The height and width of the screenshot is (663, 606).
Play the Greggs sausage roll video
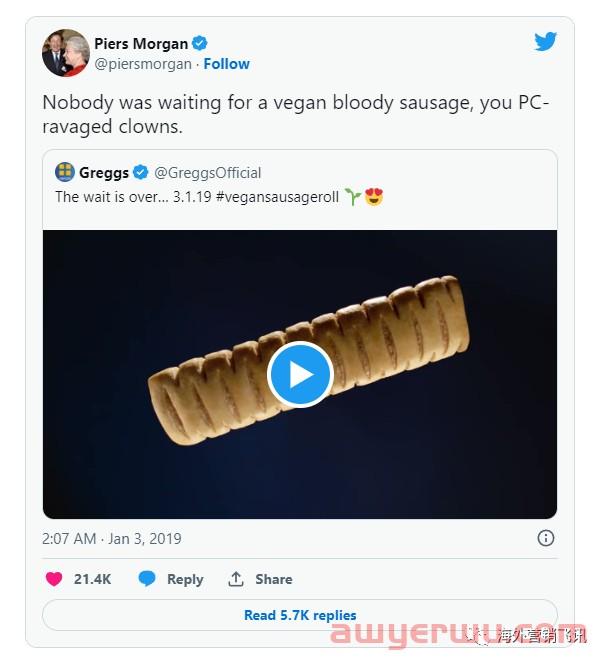click(300, 374)
